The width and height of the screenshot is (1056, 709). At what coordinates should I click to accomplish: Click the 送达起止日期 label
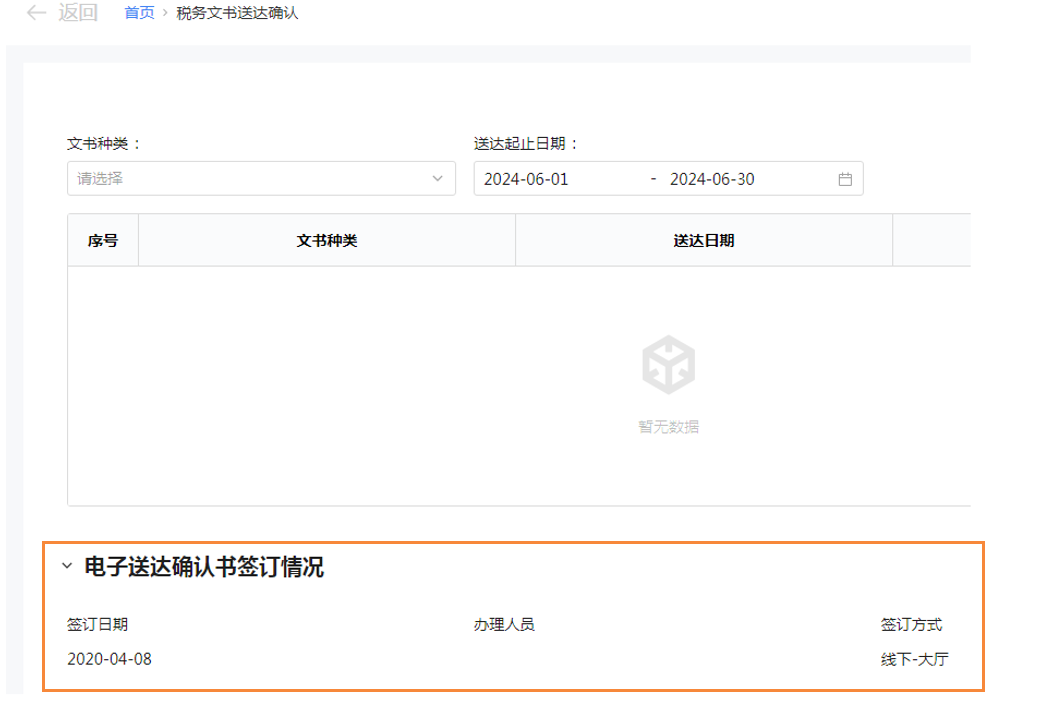point(526,143)
